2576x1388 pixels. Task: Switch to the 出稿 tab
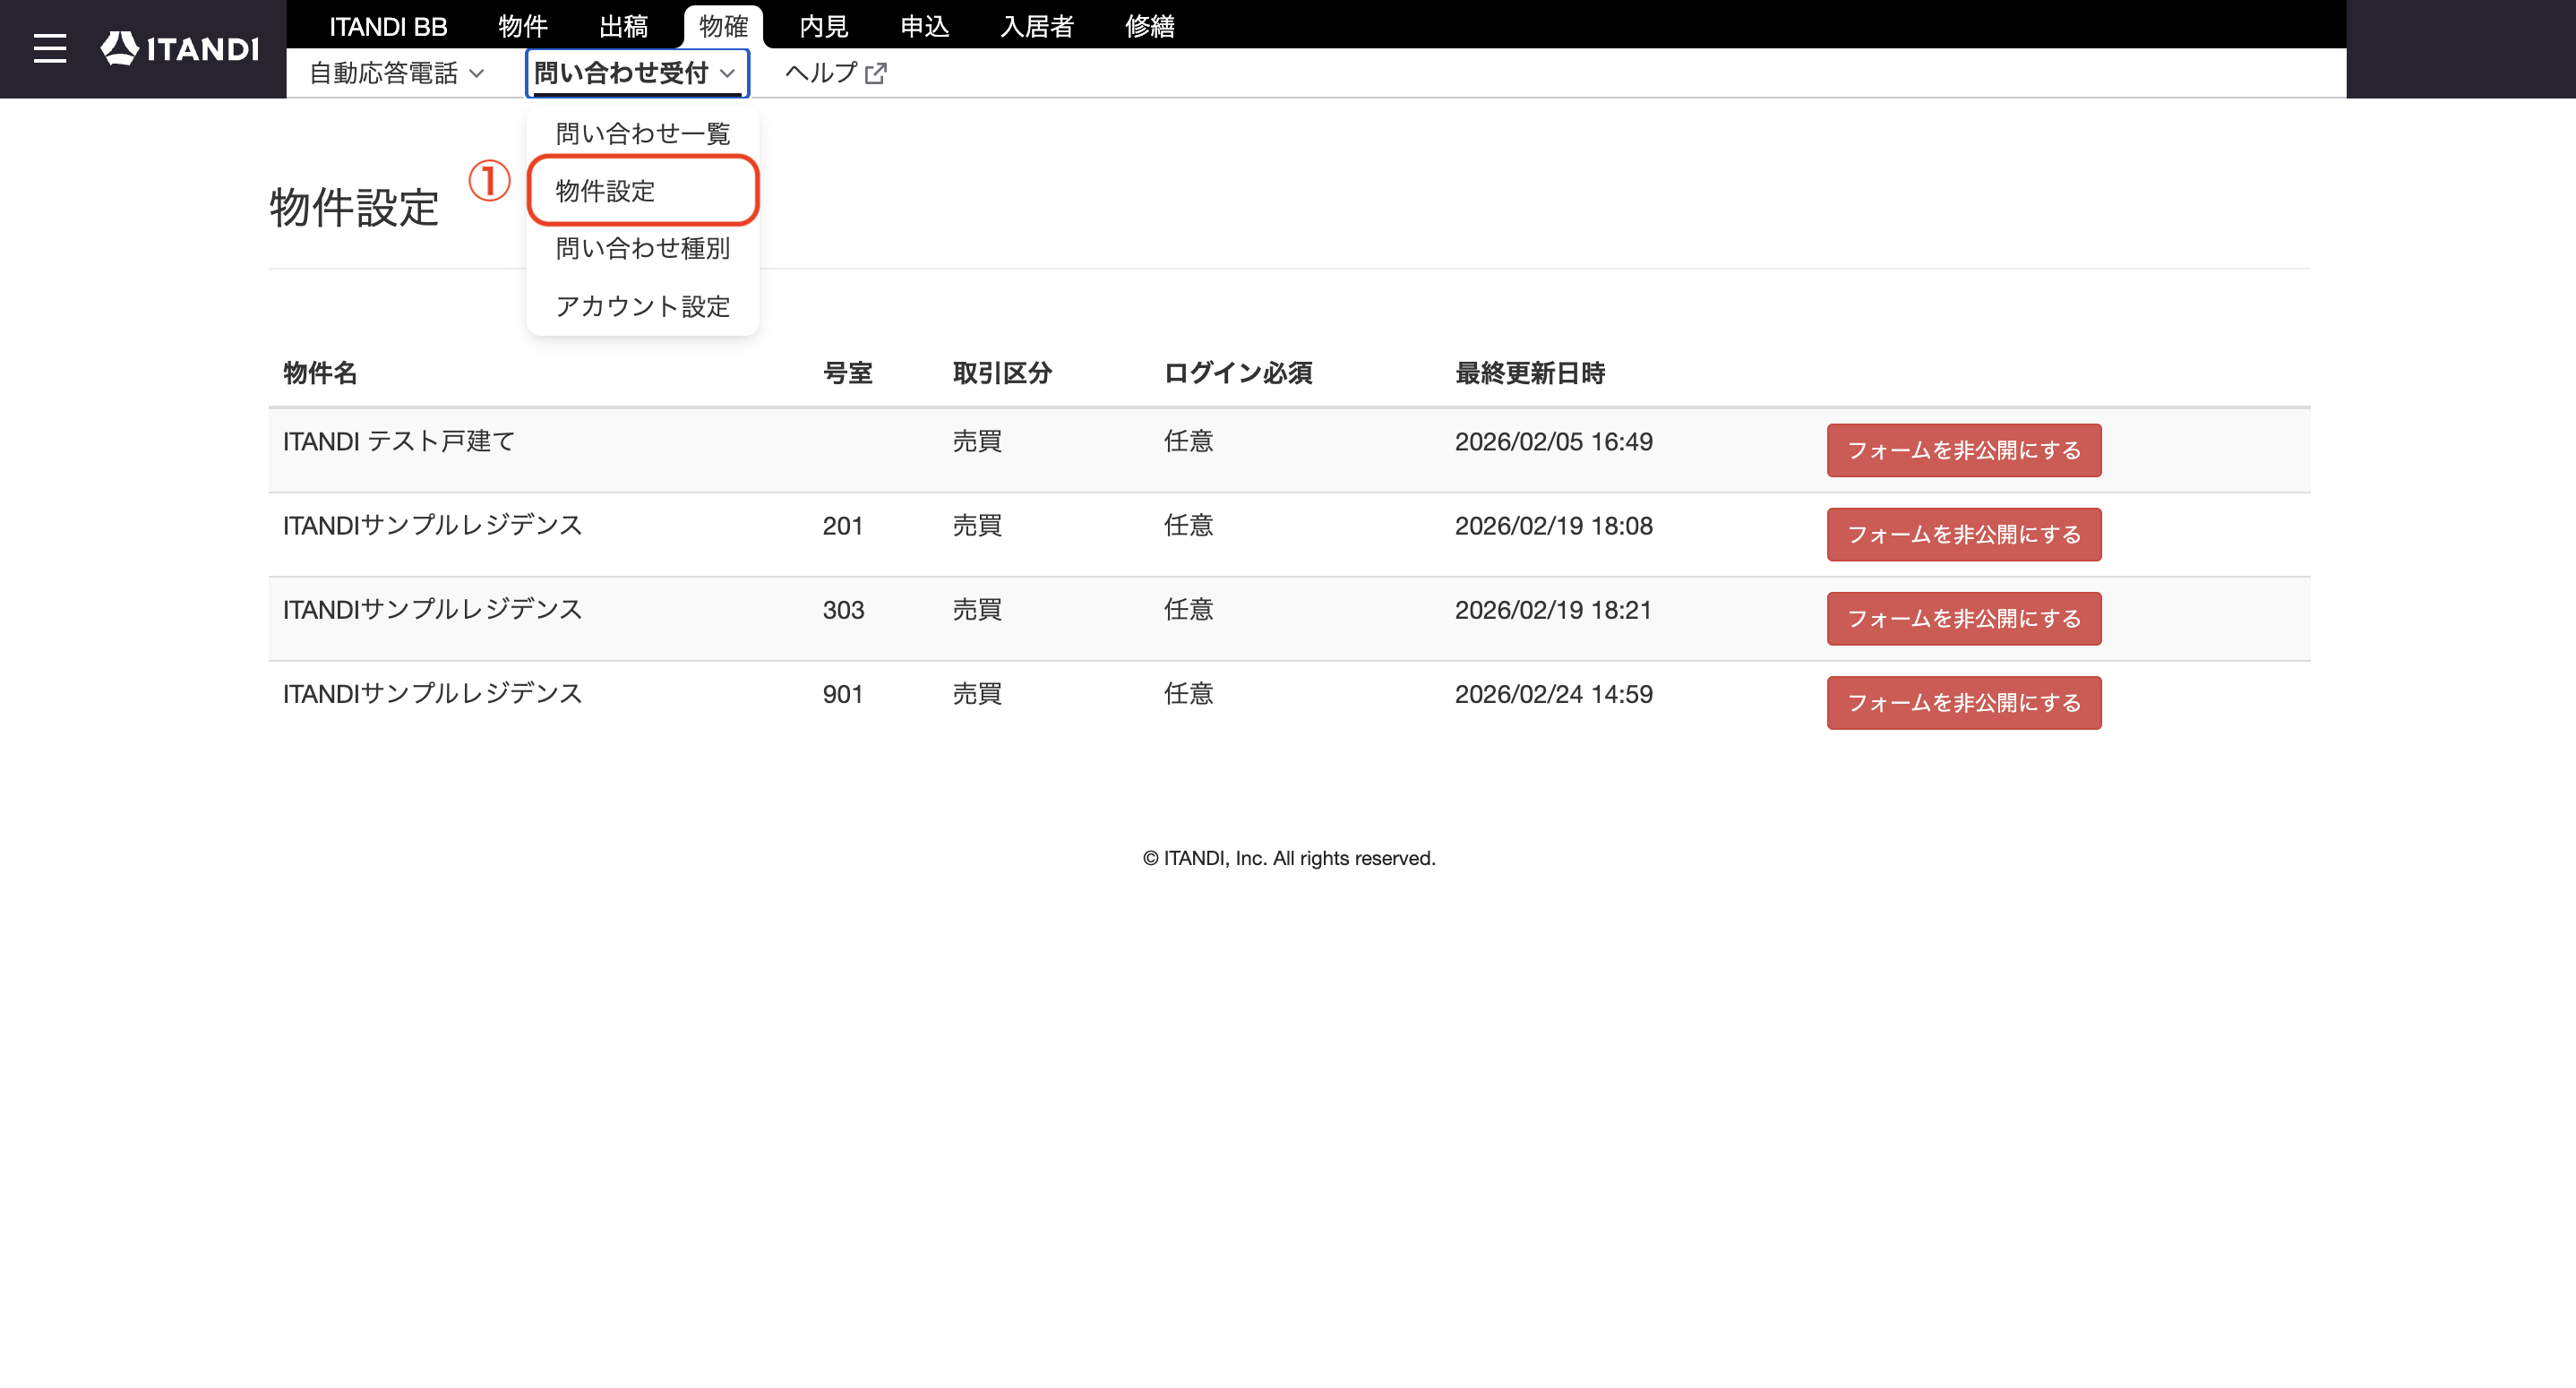(x=623, y=26)
